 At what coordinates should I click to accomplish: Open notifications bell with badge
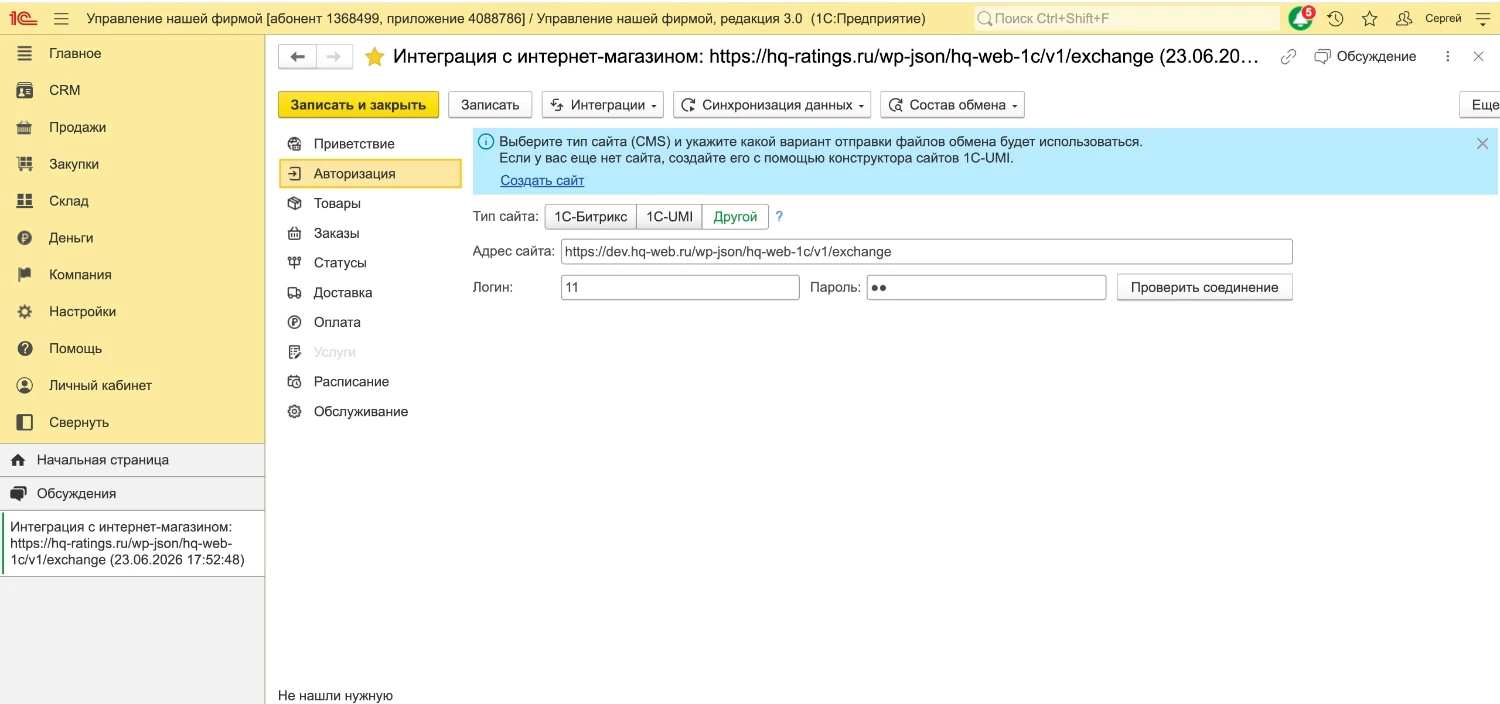pos(1301,18)
